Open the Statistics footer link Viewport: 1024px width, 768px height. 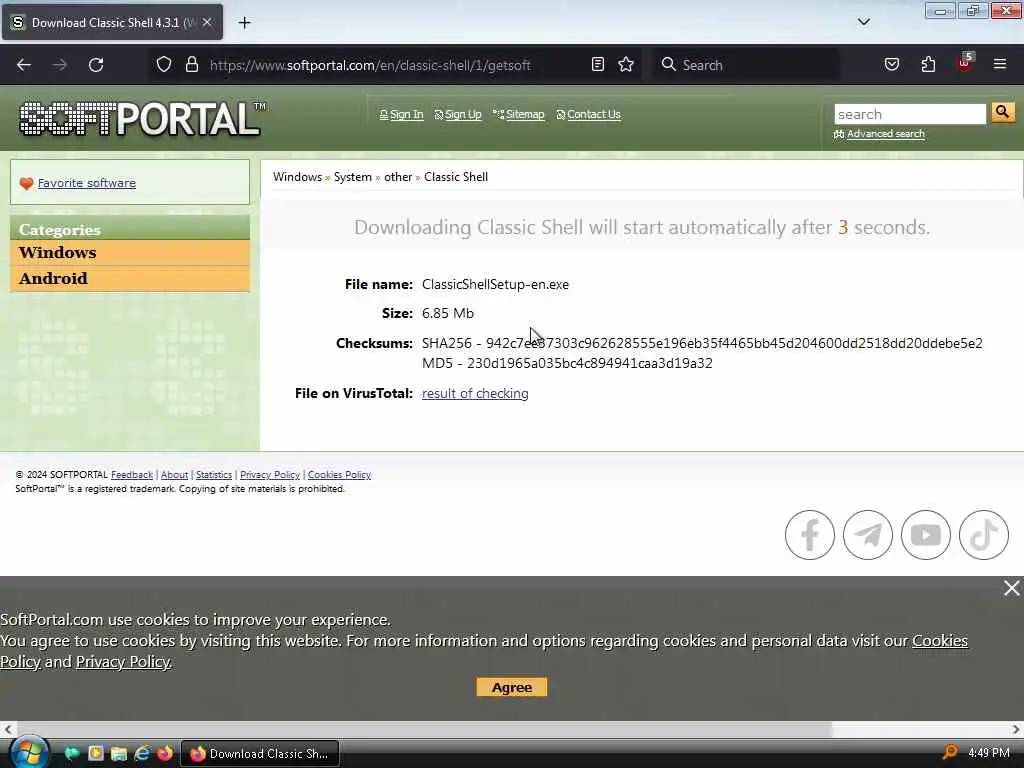coord(214,475)
